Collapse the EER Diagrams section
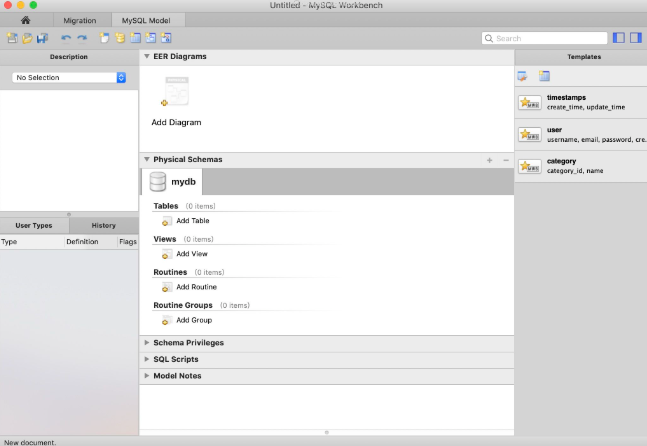 [146, 56]
